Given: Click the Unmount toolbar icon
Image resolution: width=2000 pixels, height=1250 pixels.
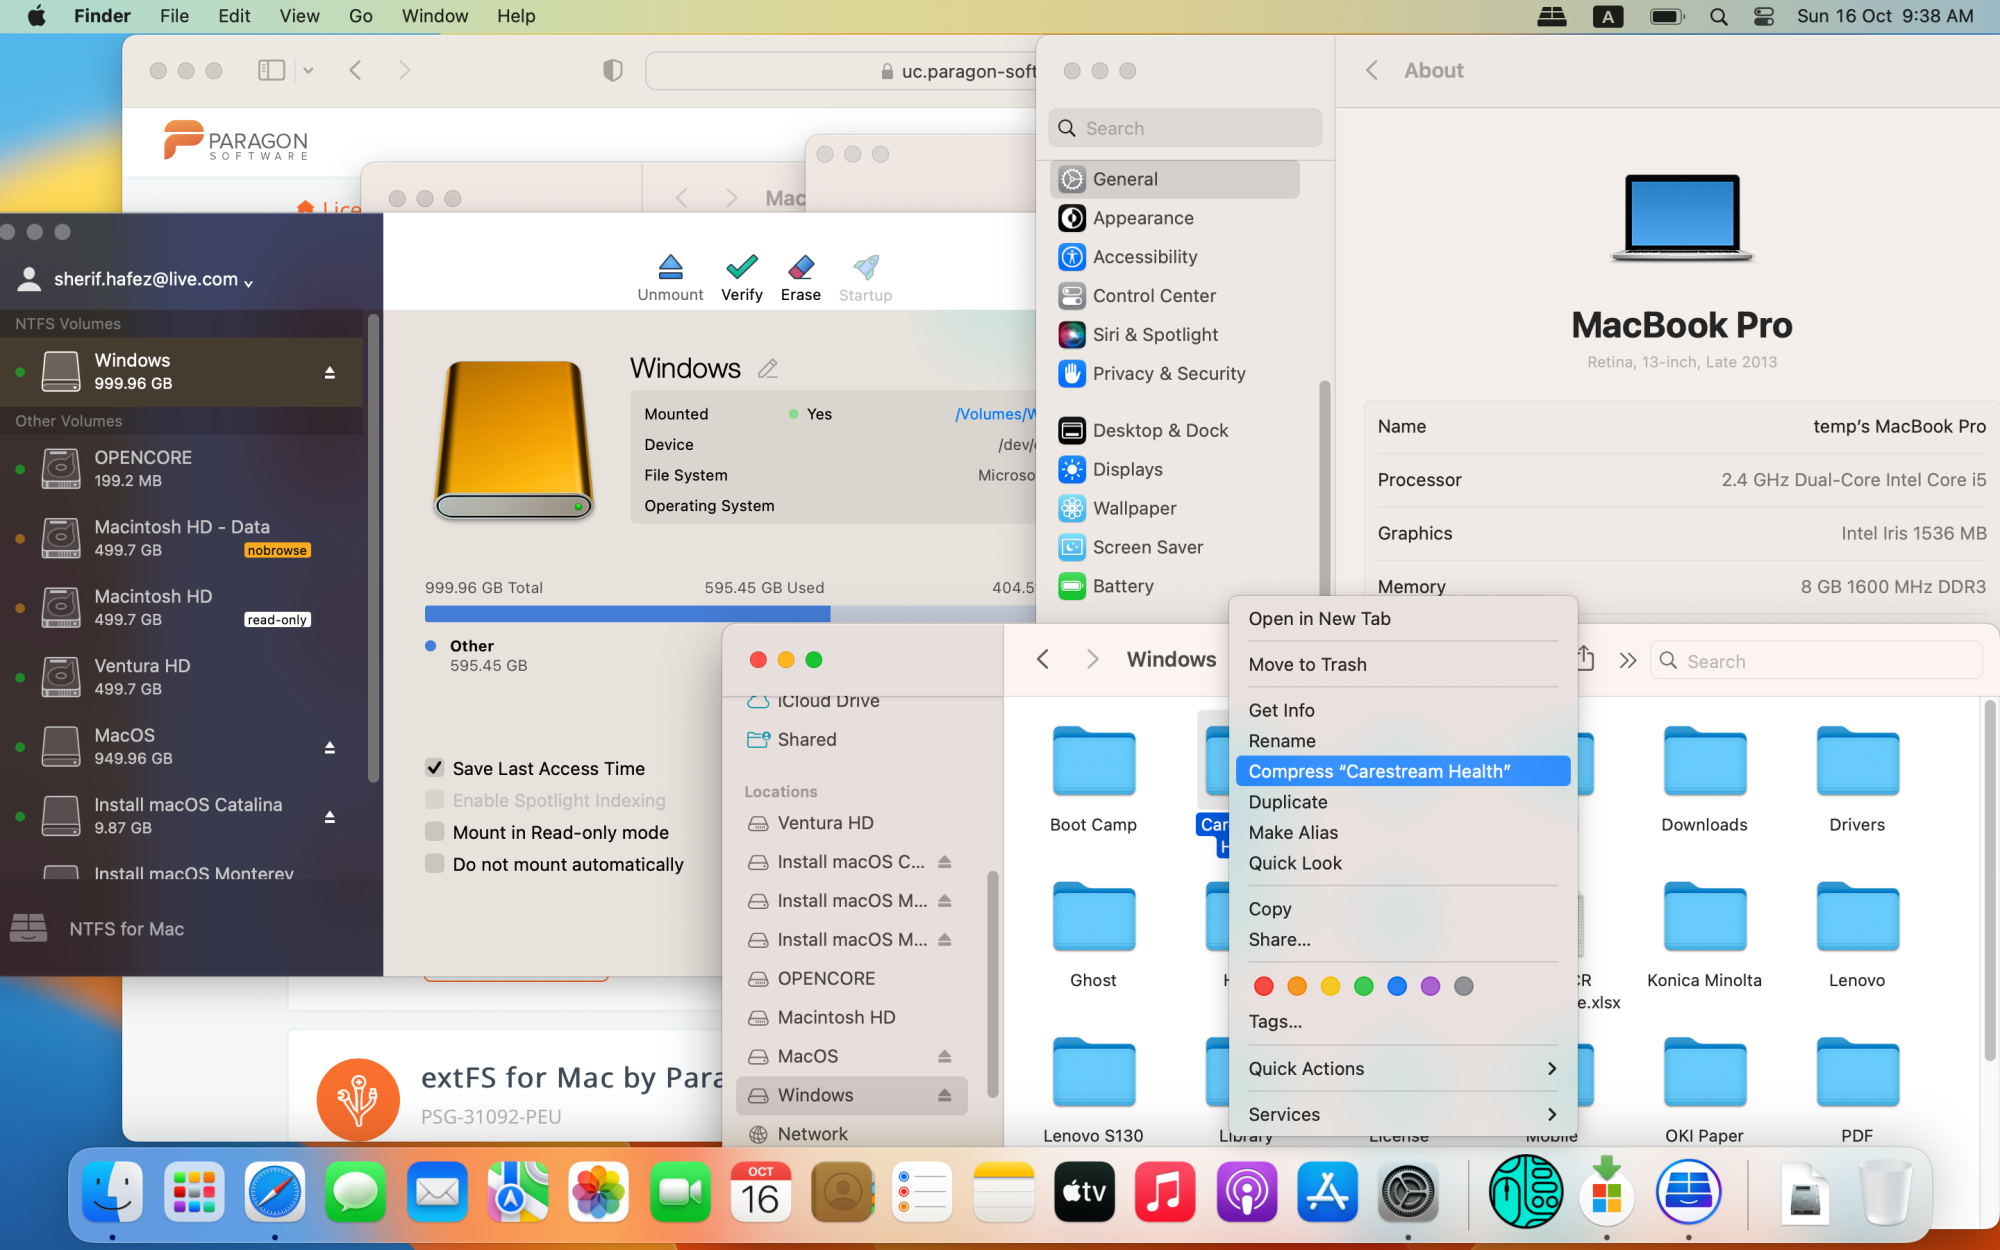Looking at the screenshot, I should [x=670, y=267].
